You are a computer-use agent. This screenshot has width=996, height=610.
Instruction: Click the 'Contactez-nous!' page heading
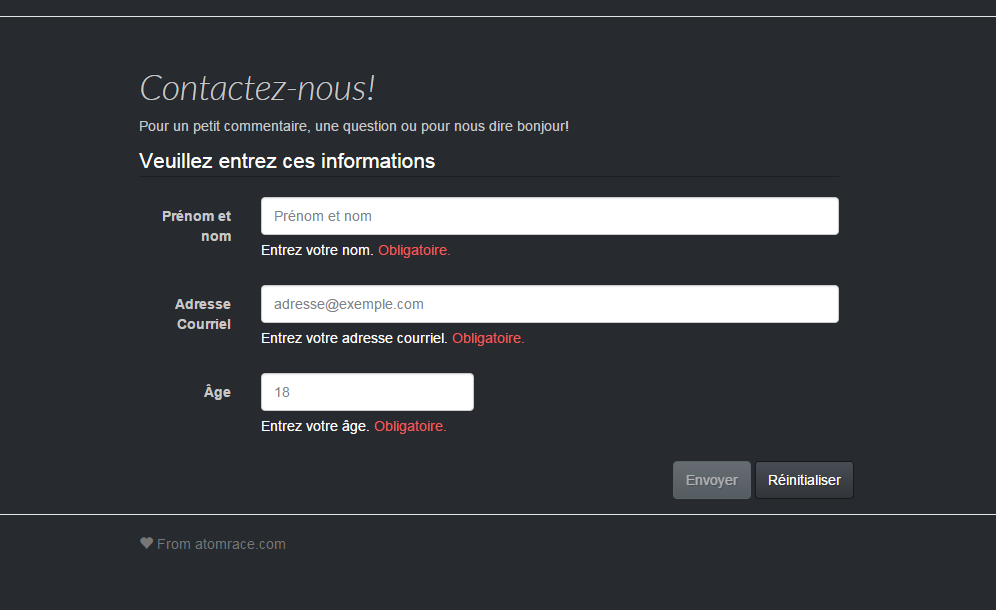[x=257, y=88]
